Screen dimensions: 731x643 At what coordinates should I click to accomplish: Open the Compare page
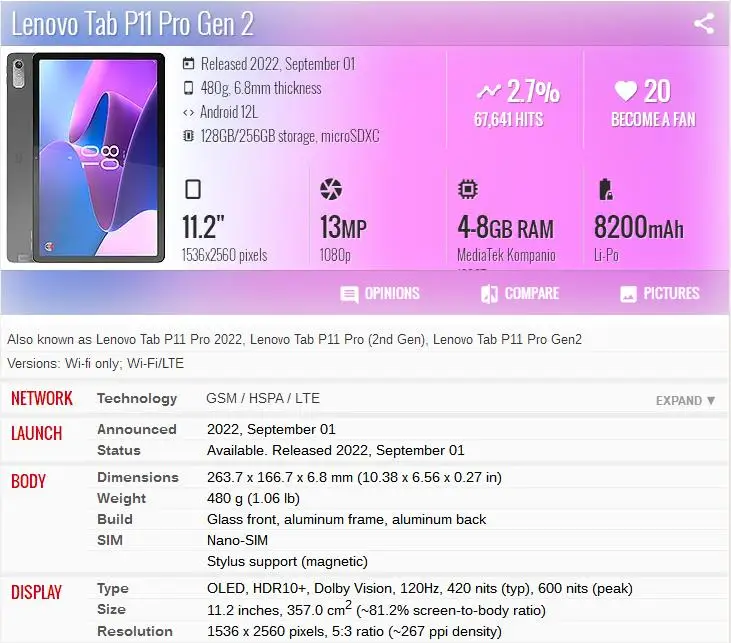point(520,293)
